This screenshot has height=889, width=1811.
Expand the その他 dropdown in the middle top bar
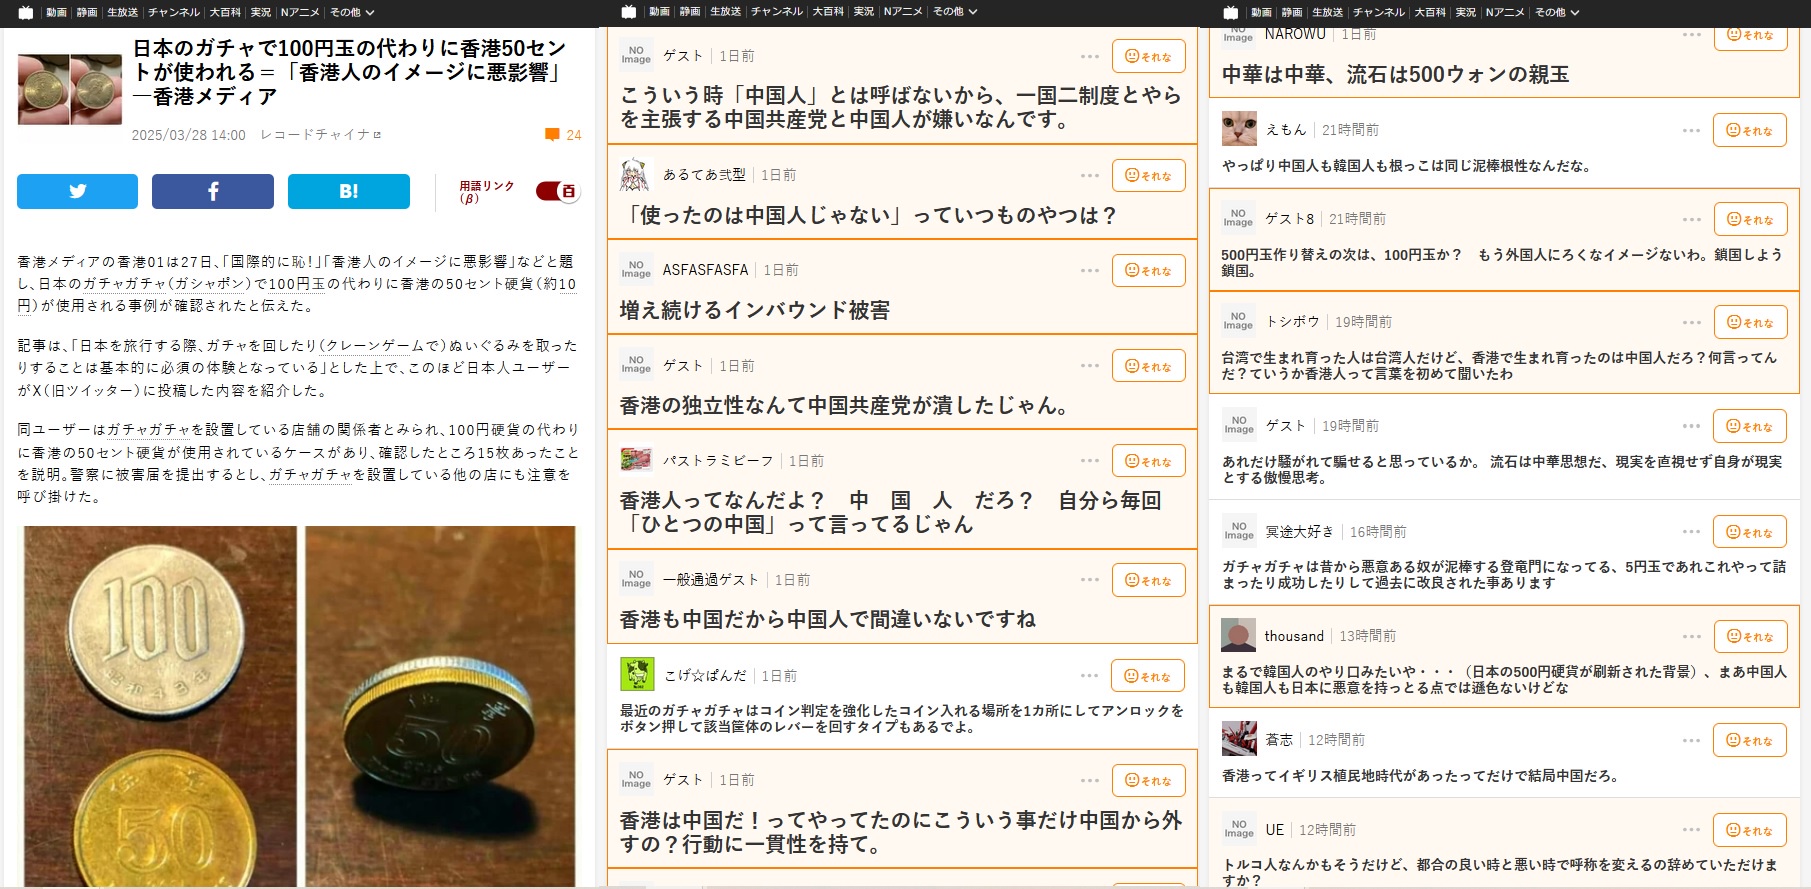955,12
